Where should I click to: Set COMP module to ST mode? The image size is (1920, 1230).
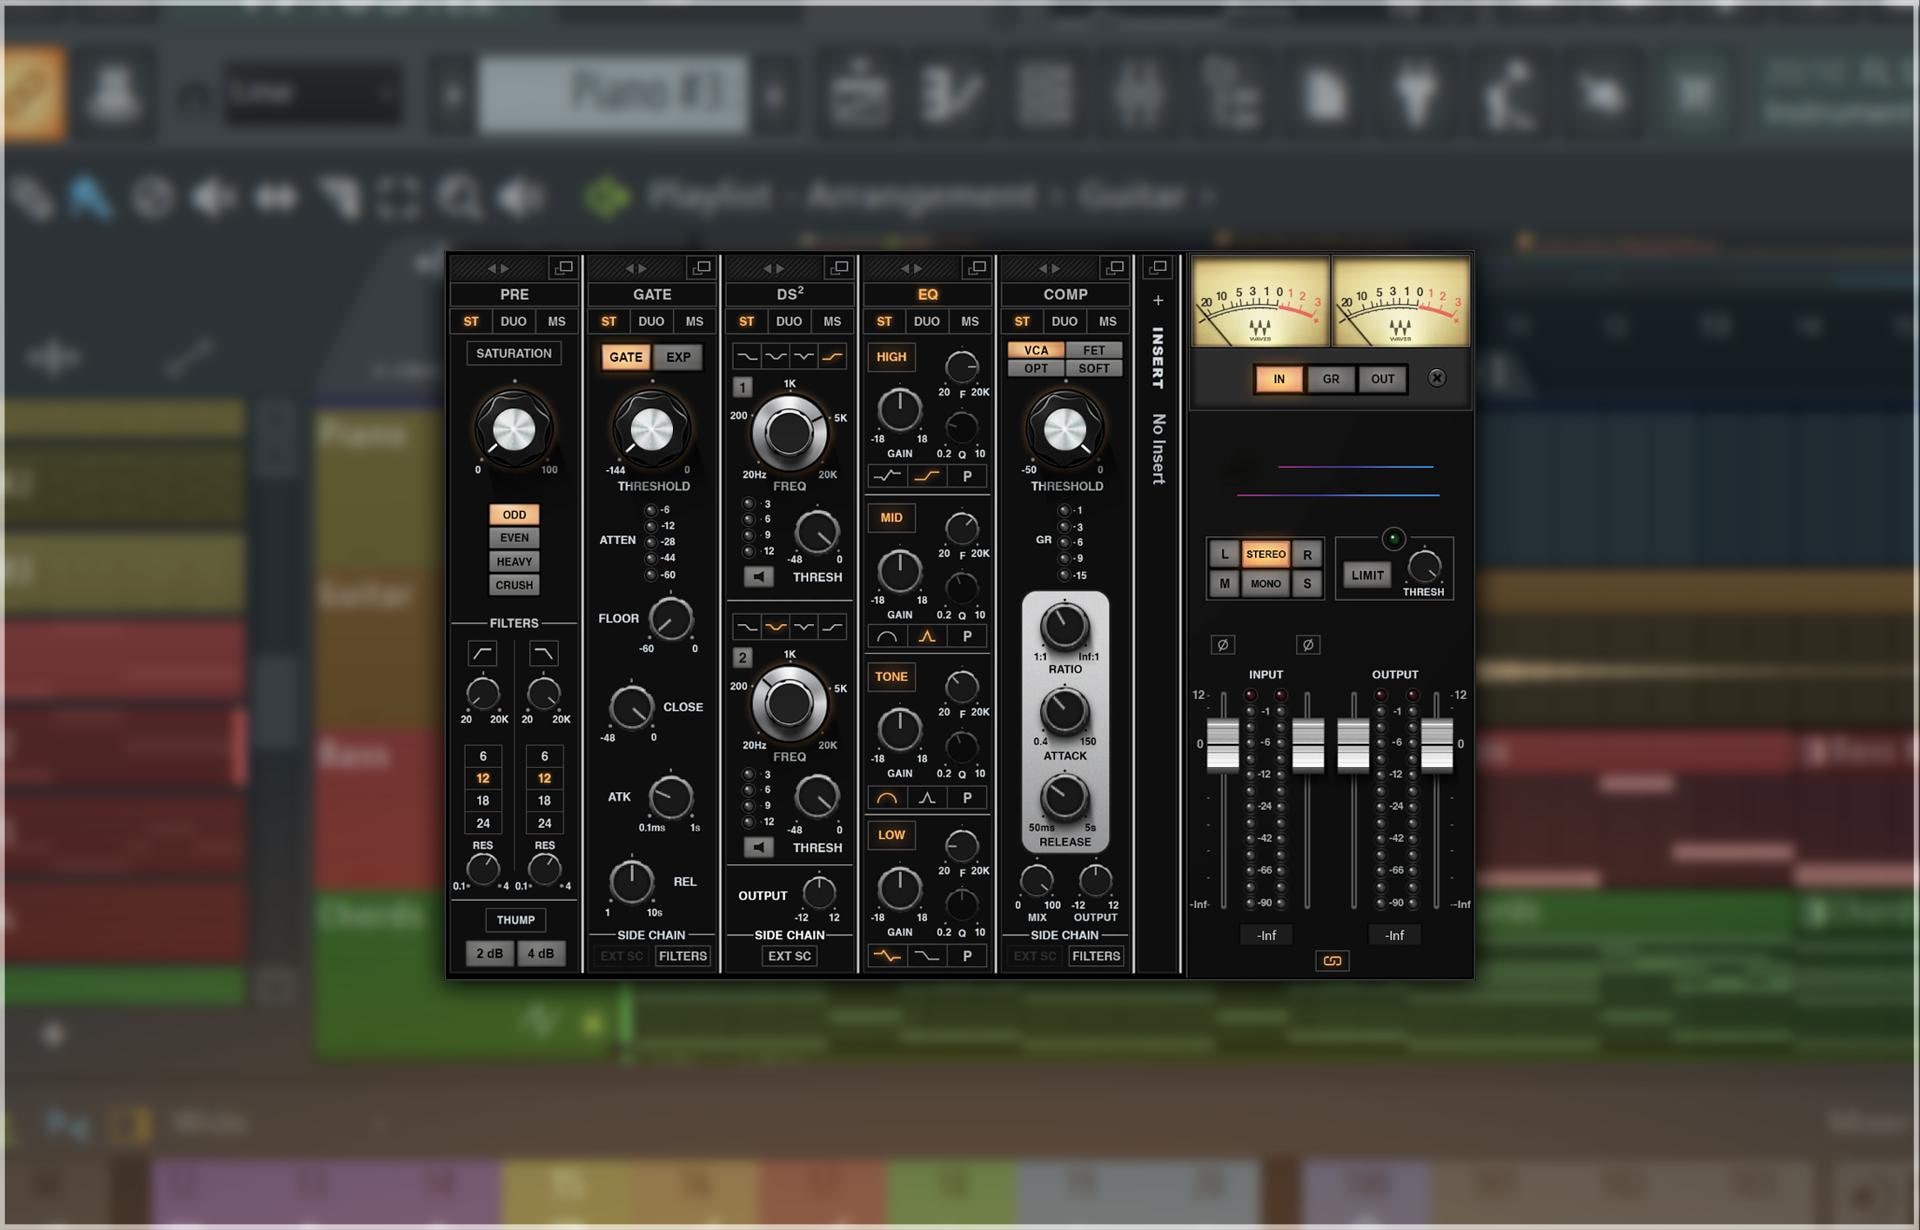[1022, 322]
